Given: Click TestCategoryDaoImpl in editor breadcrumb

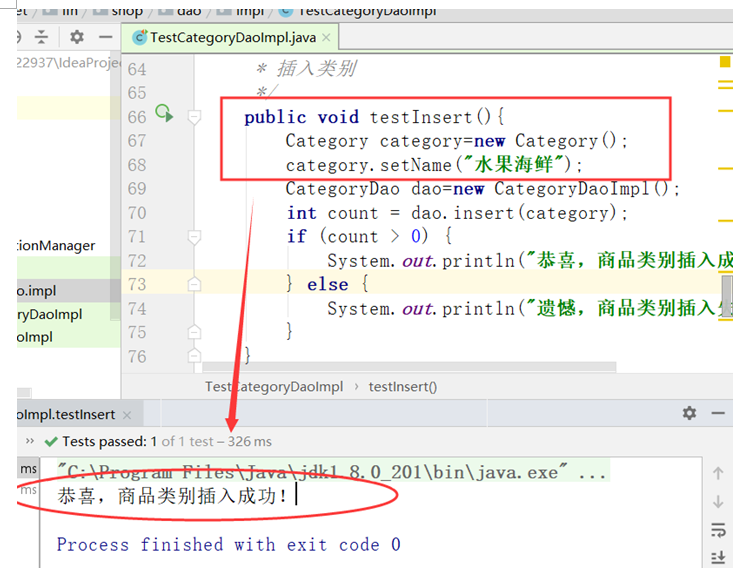Looking at the screenshot, I should pyautogui.click(x=274, y=387).
